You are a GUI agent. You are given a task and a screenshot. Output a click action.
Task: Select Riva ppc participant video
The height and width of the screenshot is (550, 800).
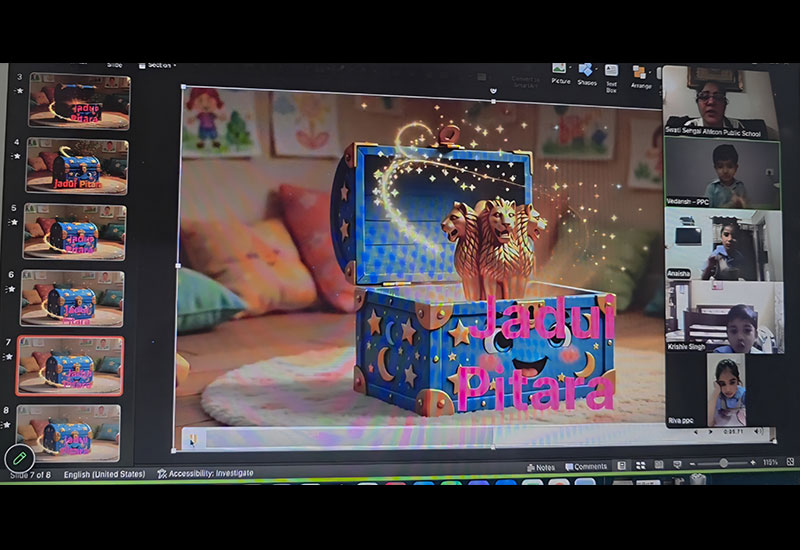tap(726, 390)
